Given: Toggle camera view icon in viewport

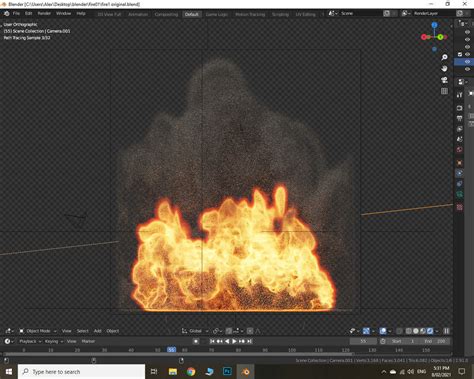Looking at the screenshot, I should [444, 80].
